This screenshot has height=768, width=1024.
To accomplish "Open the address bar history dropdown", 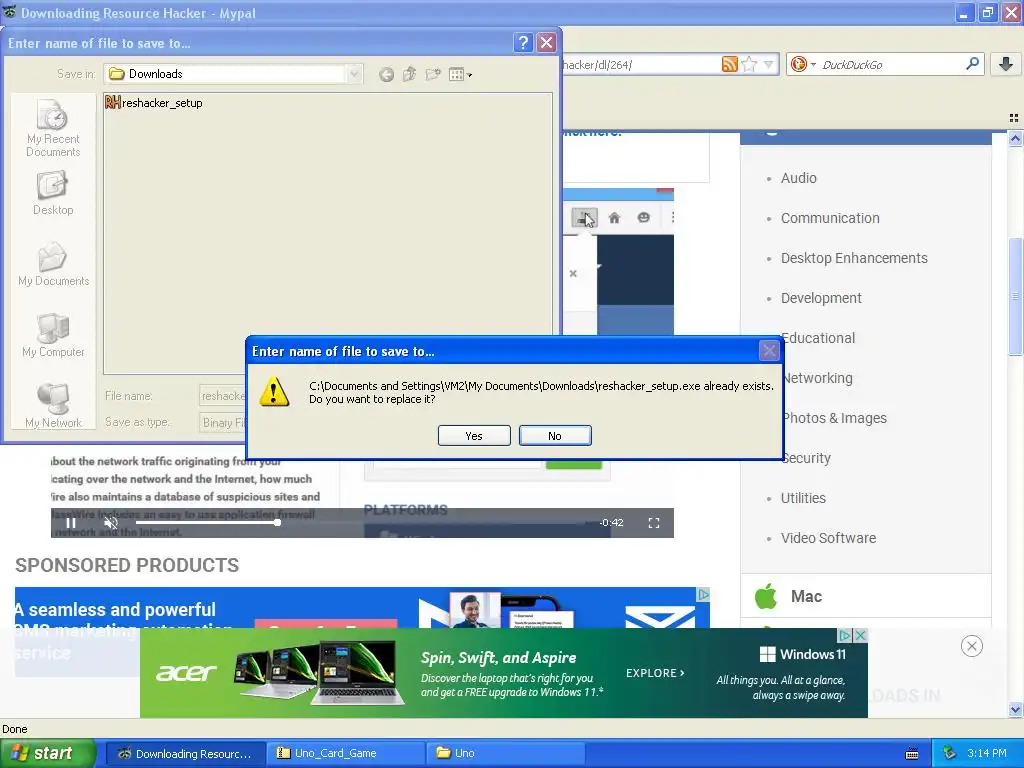I will click(769, 64).
